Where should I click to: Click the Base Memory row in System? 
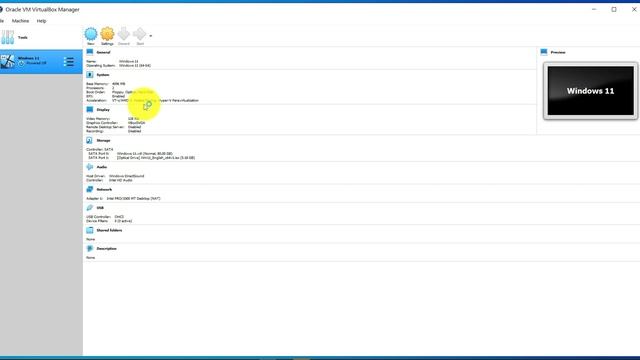(106, 84)
